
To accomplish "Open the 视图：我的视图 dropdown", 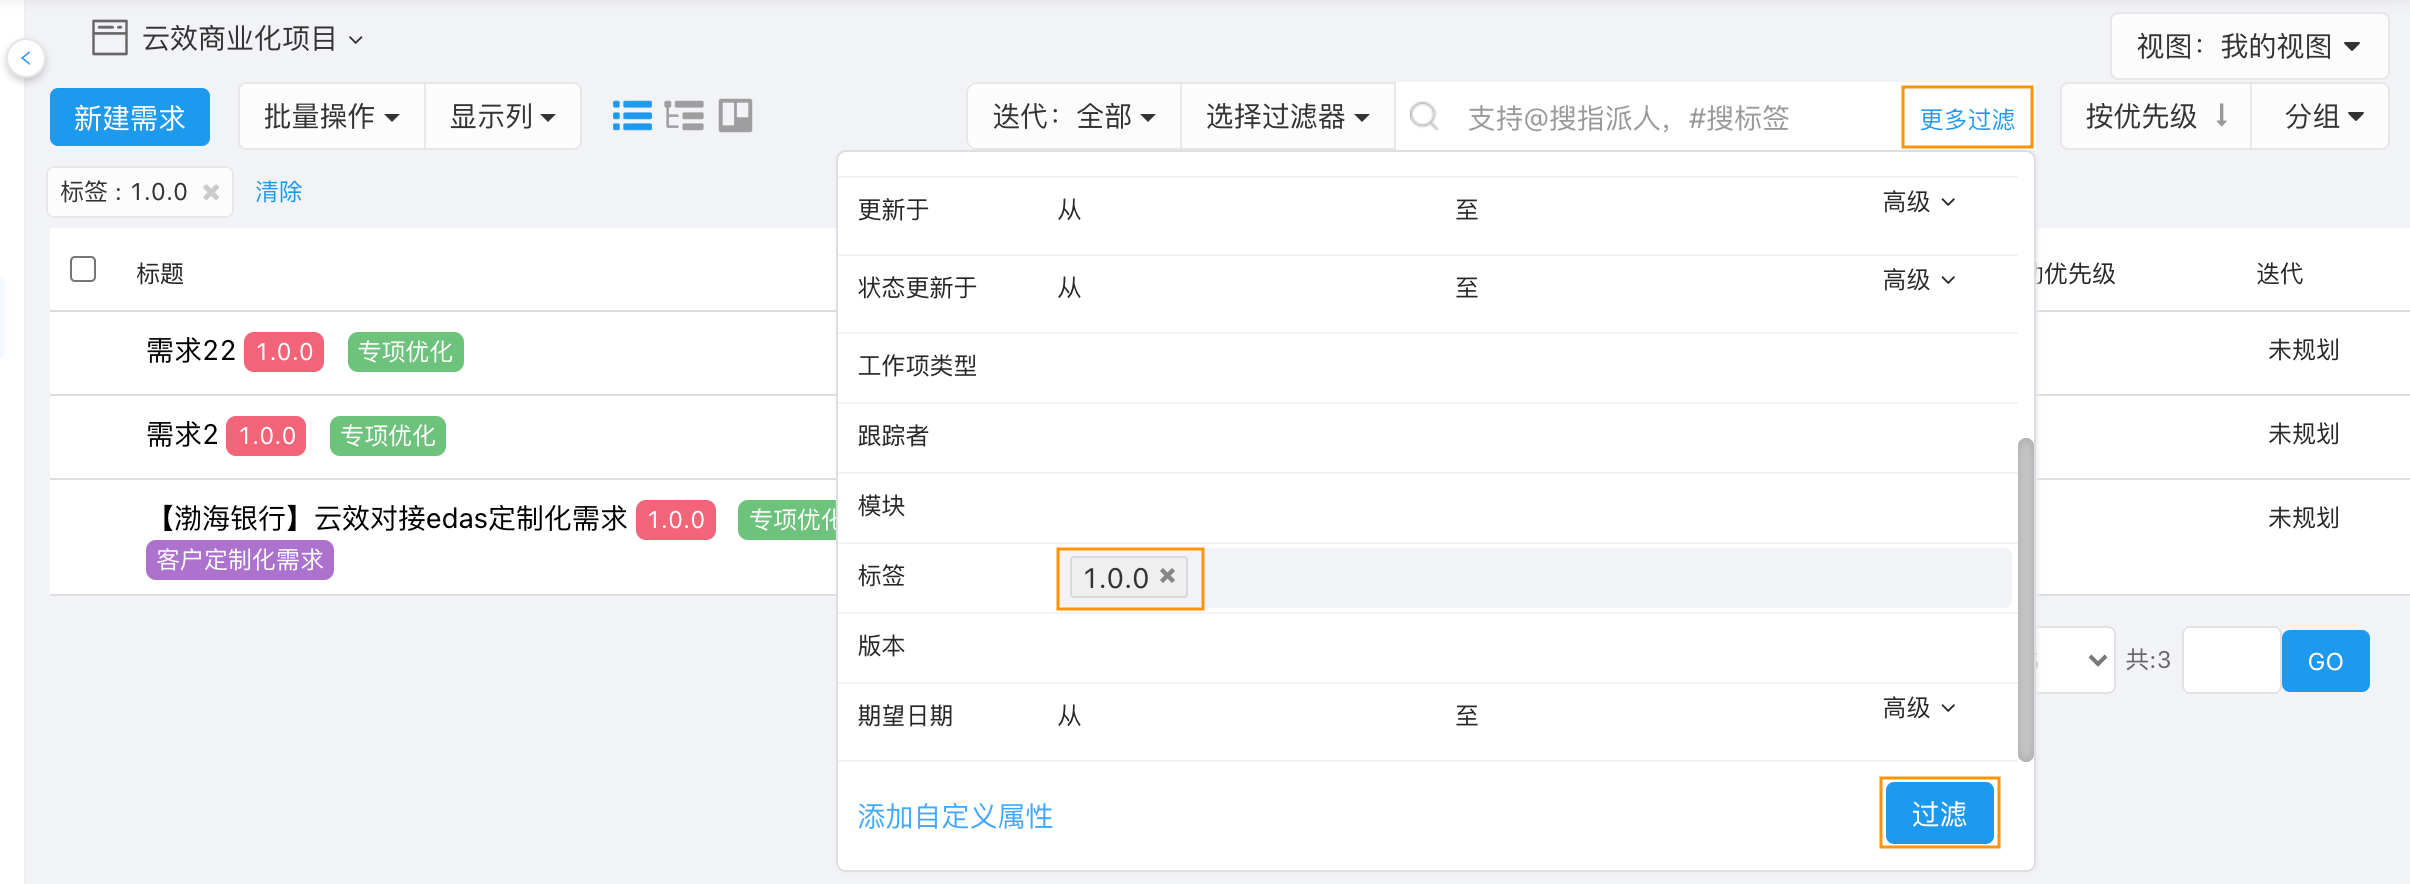I will point(2249,46).
